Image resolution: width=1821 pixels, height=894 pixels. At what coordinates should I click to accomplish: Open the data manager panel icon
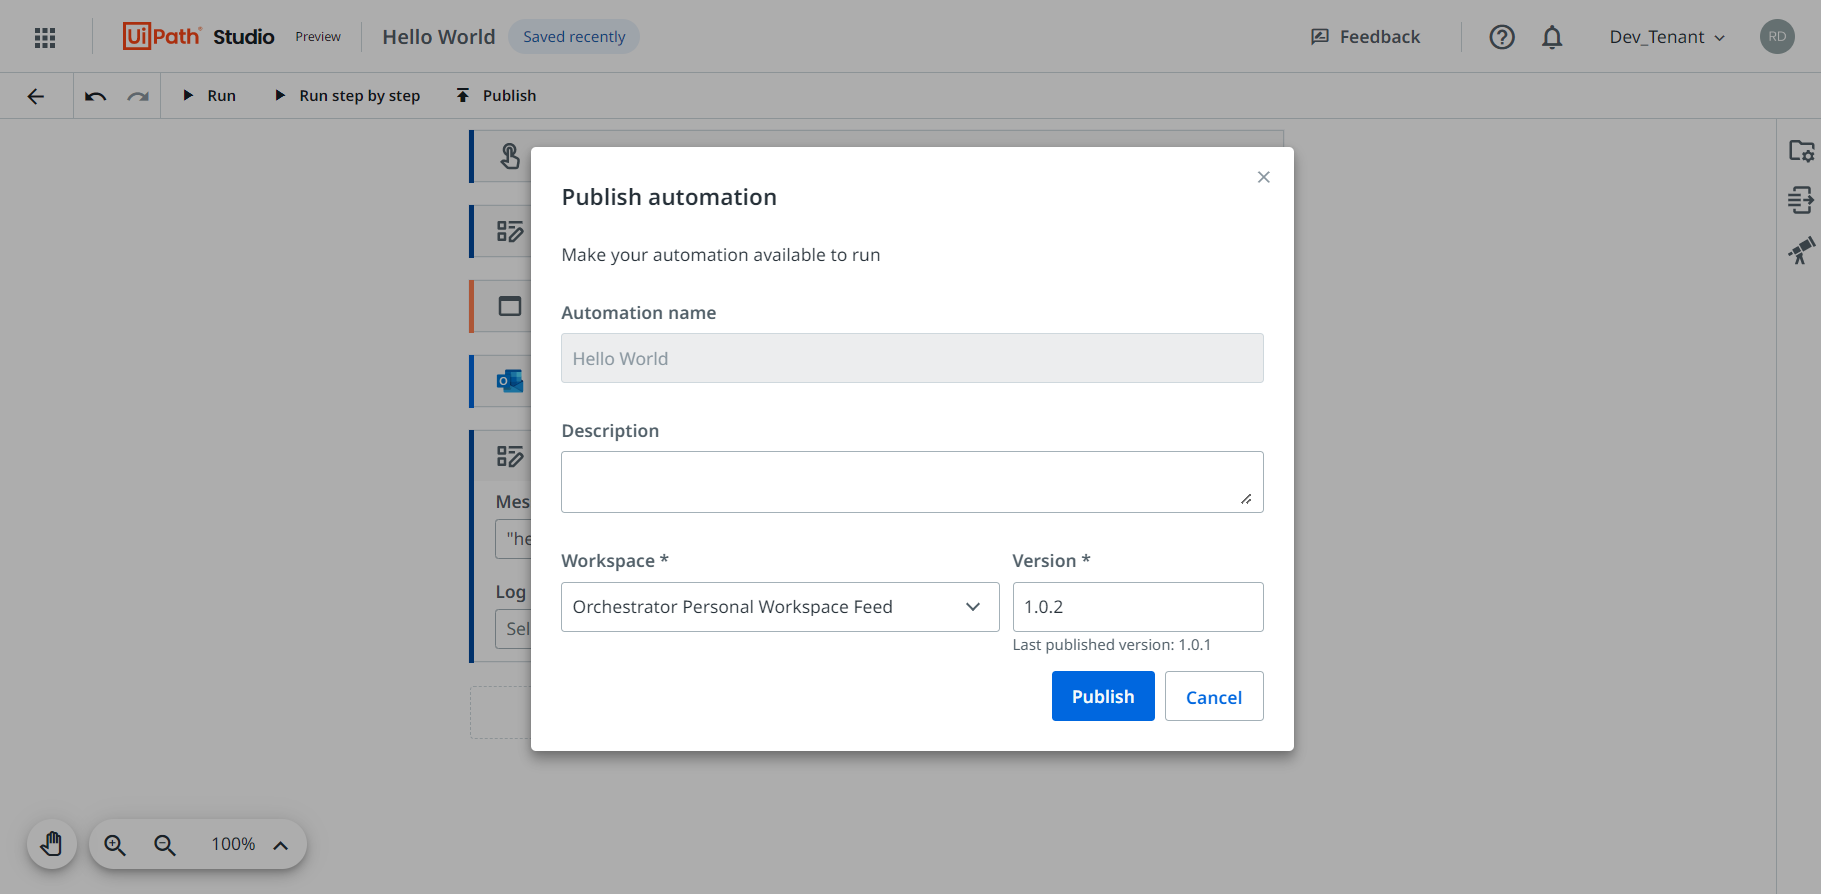point(1801,200)
